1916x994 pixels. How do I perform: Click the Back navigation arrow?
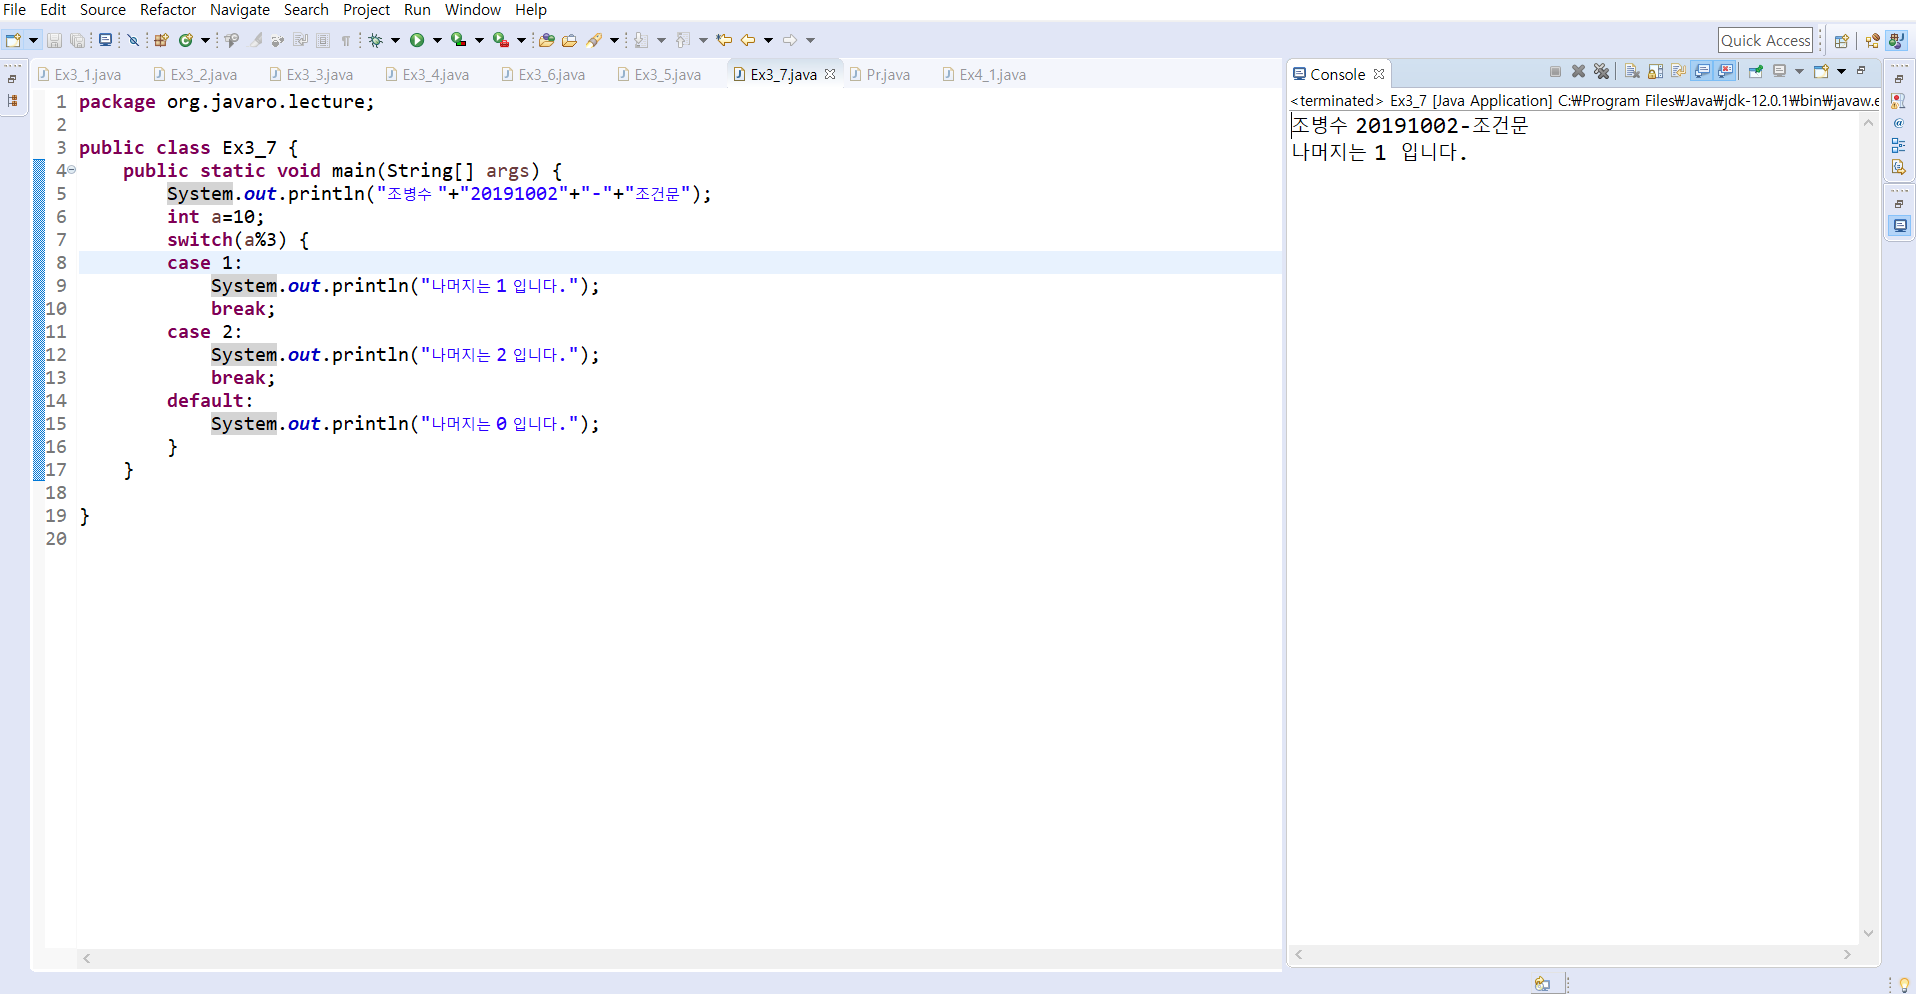pos(747,40)
